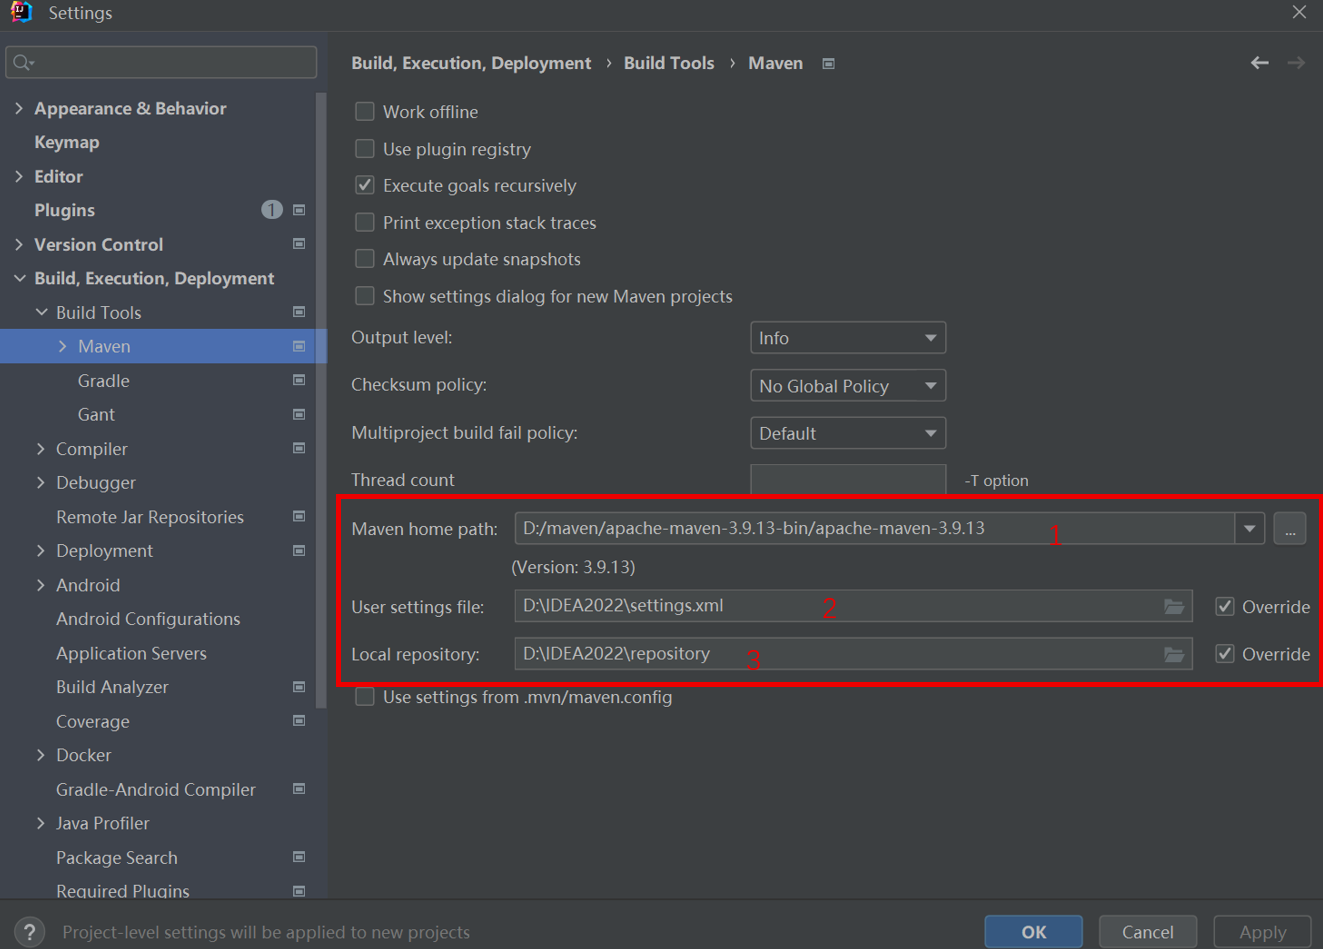Enable Always update snapshots

(365, 259)
